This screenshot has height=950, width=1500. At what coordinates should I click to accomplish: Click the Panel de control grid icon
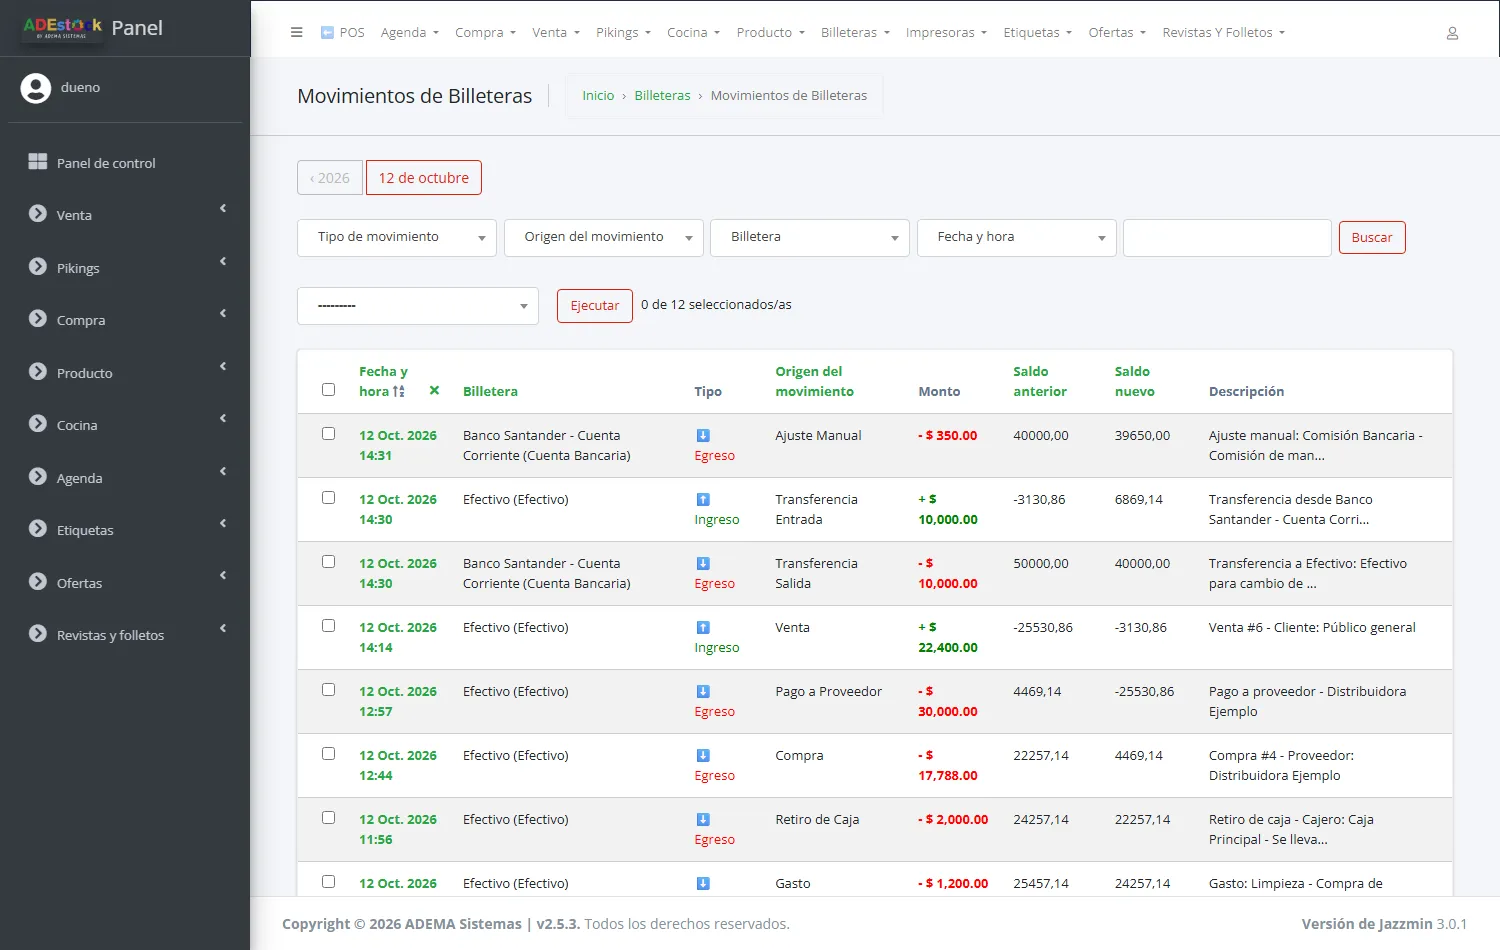tap(38, 162)
